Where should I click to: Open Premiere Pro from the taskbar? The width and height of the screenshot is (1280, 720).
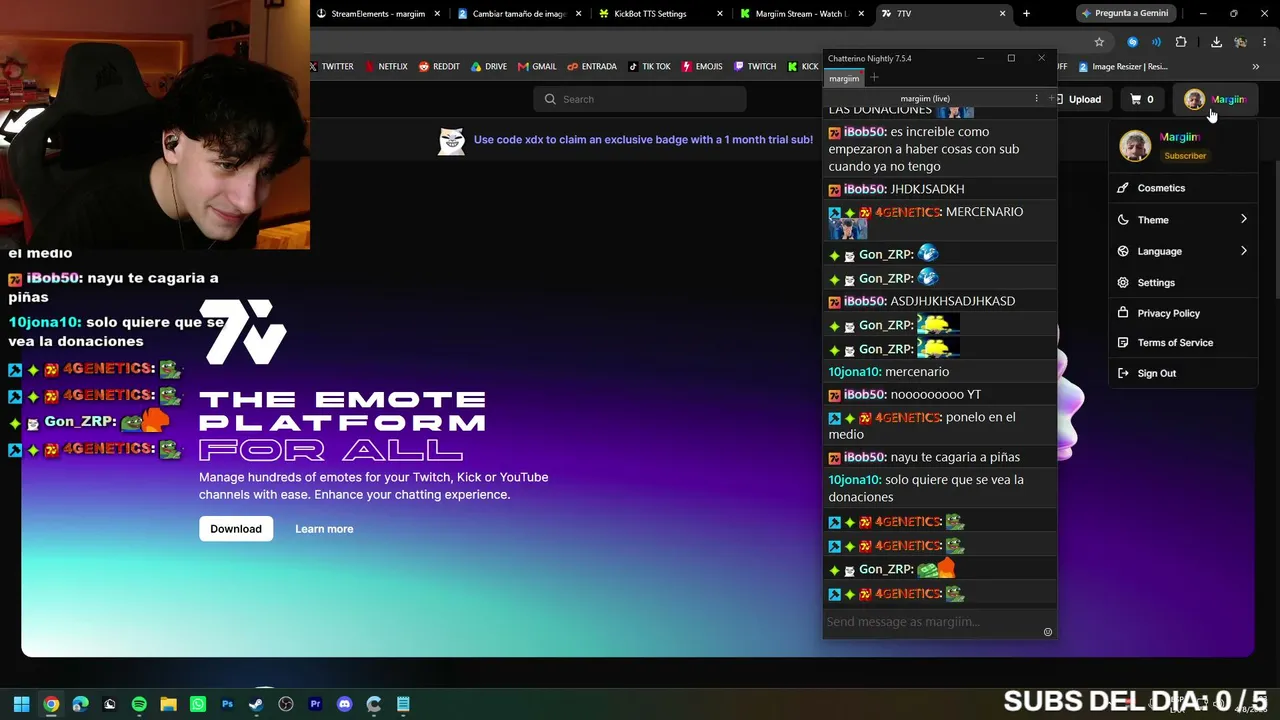point(315,704)
